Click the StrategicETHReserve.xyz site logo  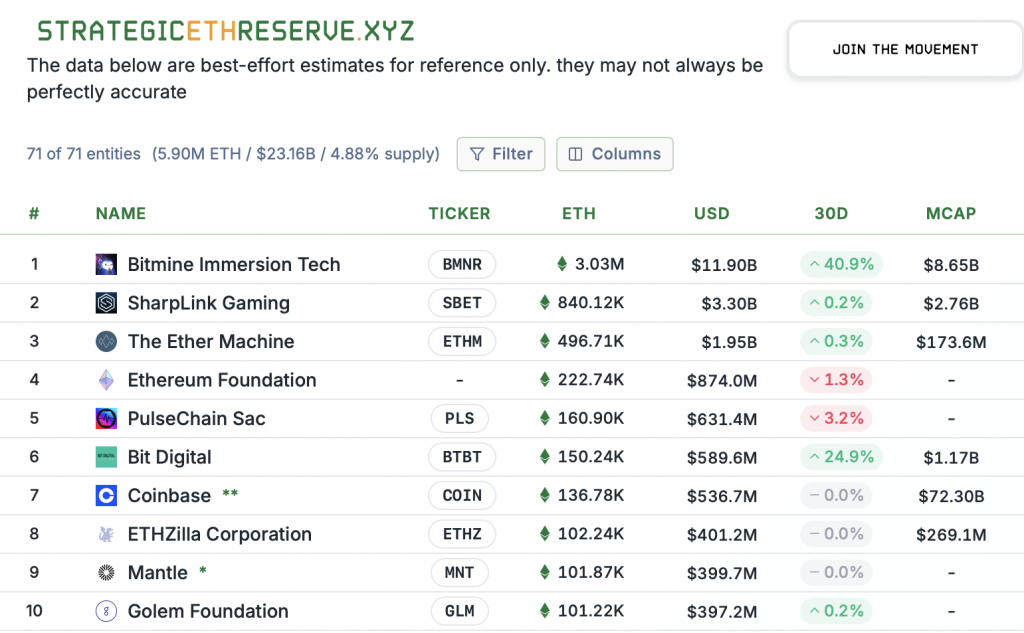click(226, 30)
